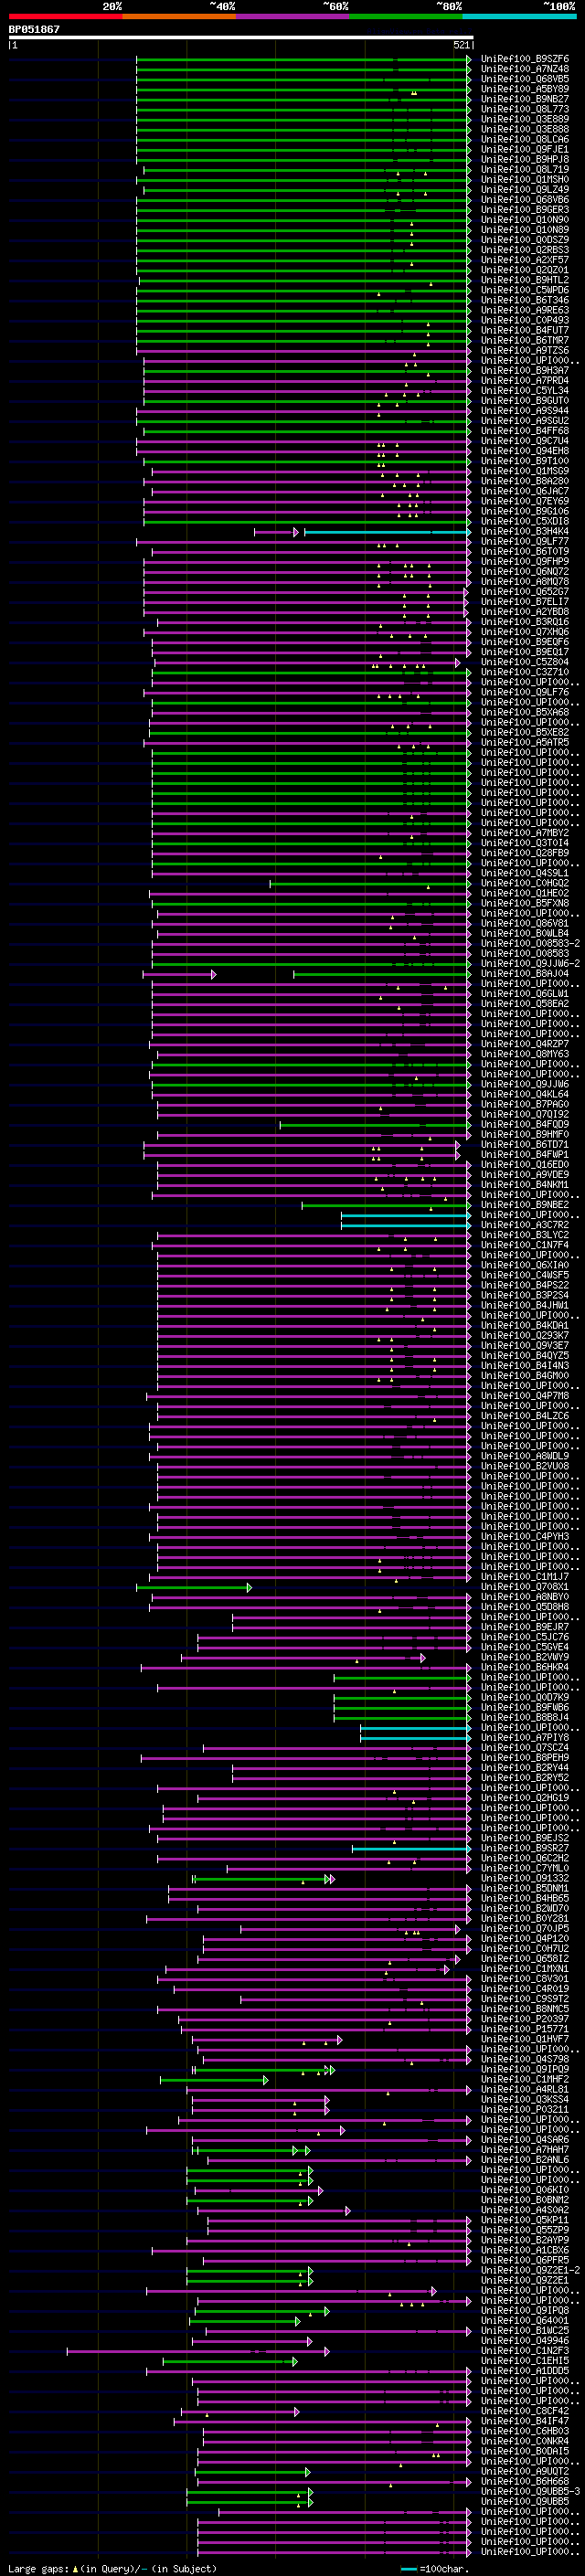Image resolution: width=585 pixels, height=2576 pixels.
Task: Click the cyan ~100% legend color bar
Action: pyautogui.click(x=519, y=16)
